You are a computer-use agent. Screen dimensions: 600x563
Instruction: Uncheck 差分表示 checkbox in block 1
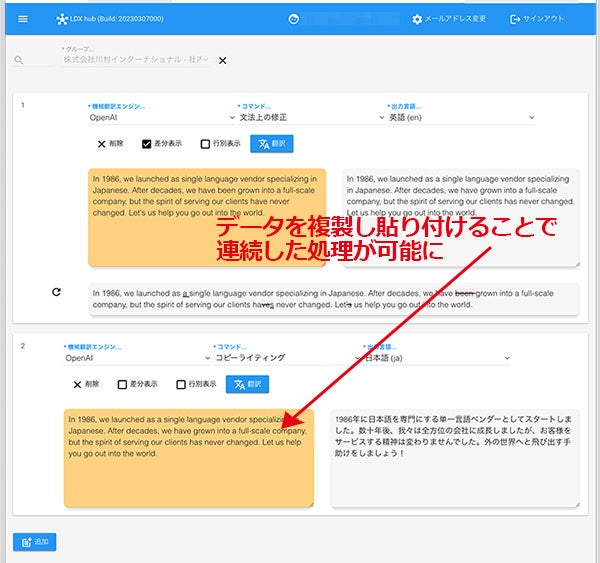tap(146, 144)
